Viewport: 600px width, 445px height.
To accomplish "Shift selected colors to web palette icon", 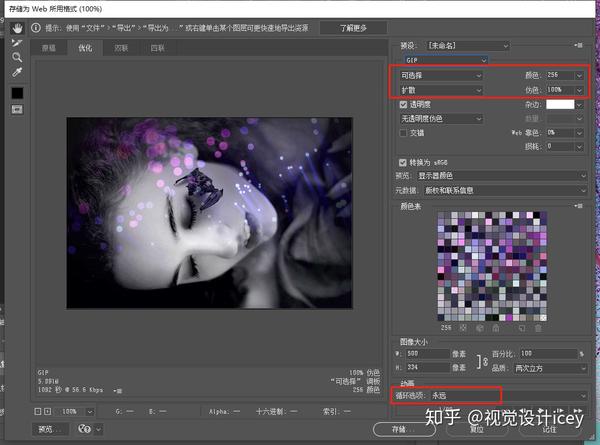I will [x=479, y=328].
